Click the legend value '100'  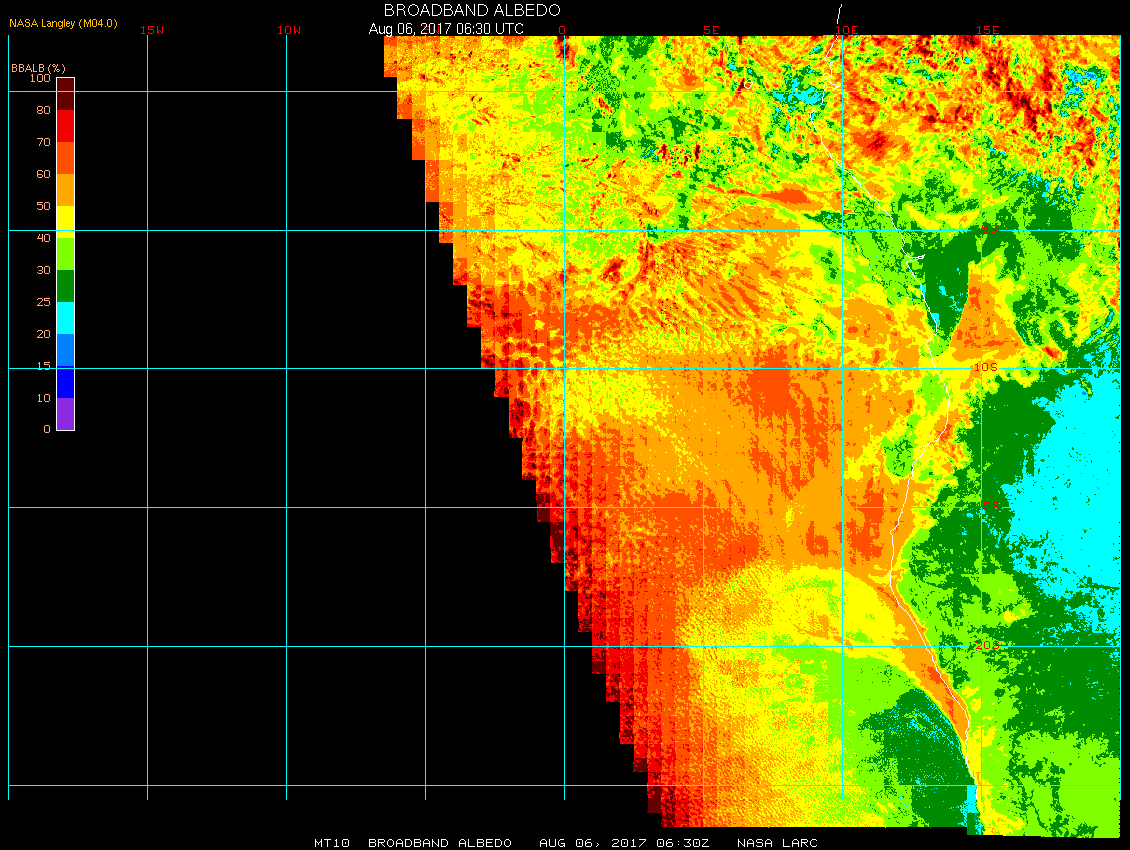coord(40,78)
